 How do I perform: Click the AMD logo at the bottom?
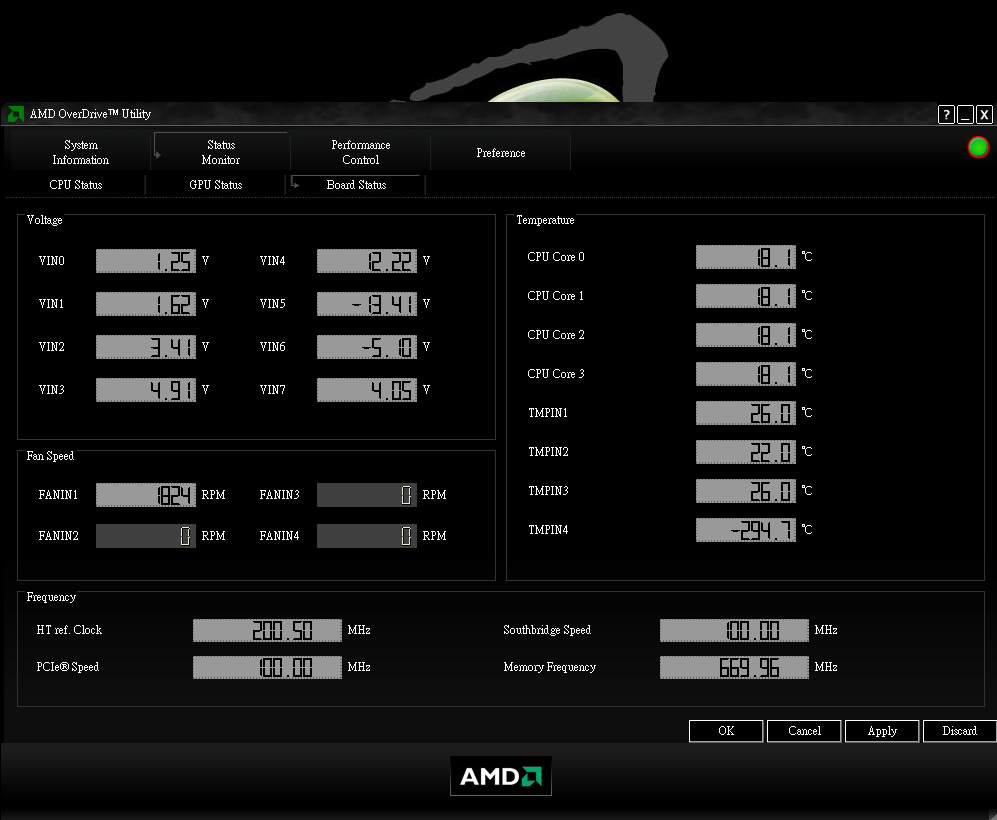(500, 776)
